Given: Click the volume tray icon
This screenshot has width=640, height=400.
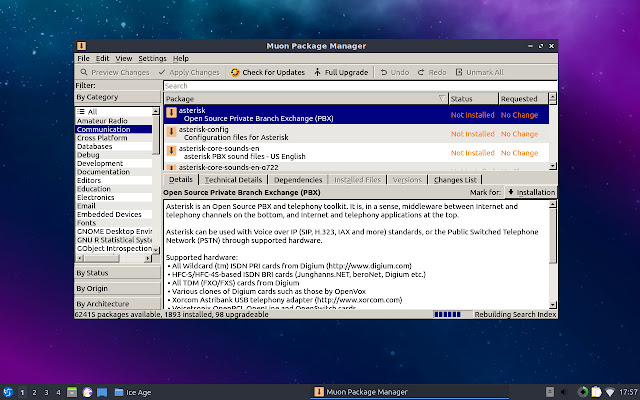Looking at the screenshot, I should coord(565,392).
